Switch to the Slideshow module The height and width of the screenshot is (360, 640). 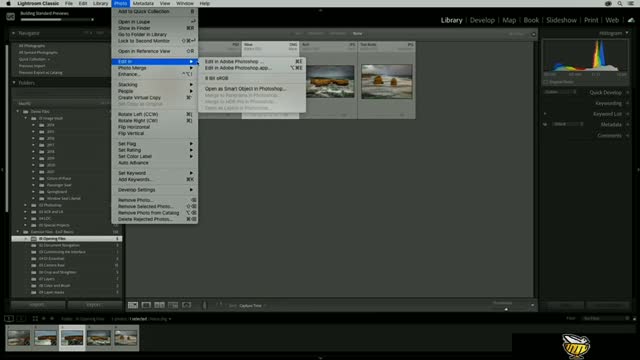(561, 20)
